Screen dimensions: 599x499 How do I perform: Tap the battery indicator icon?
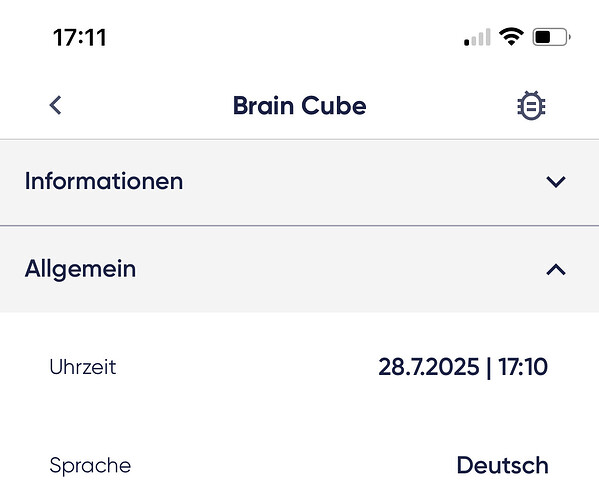point(551,37)
